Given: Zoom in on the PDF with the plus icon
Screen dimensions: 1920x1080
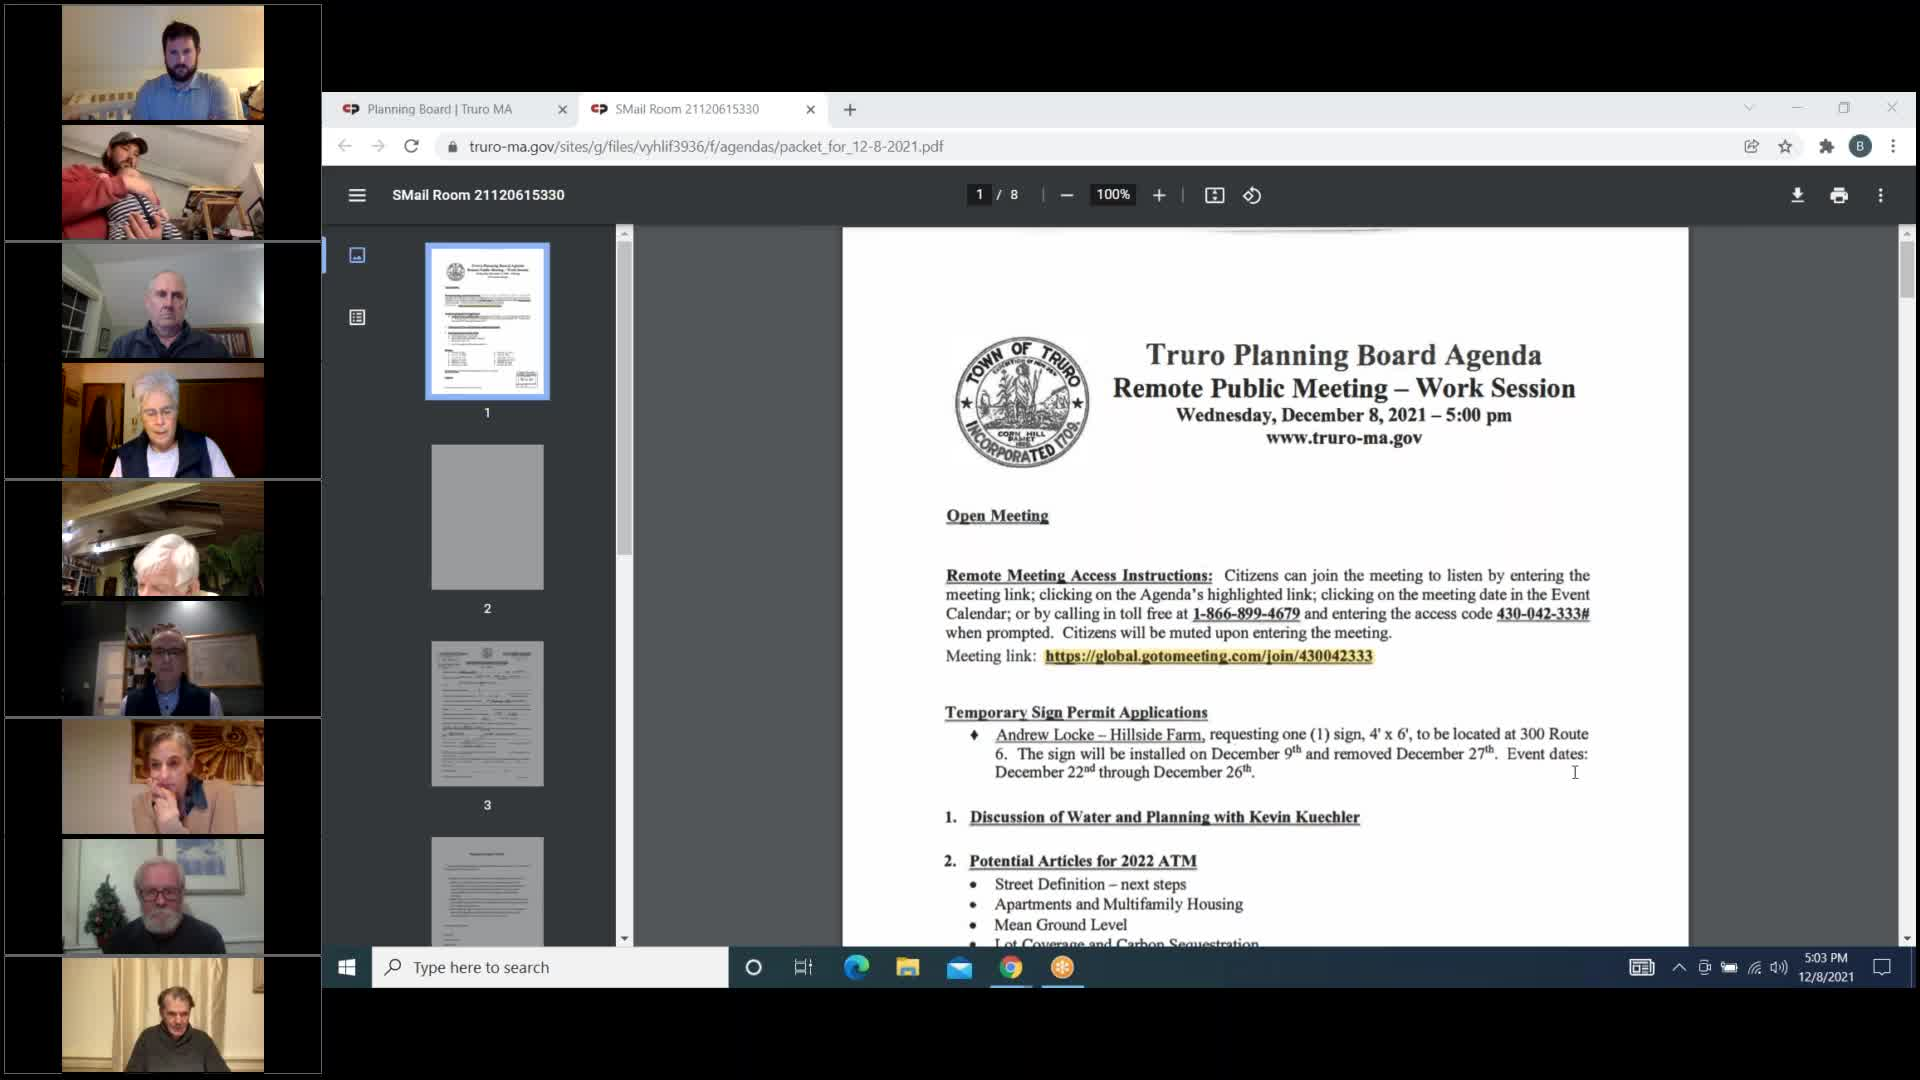Looking at the screenshot, I should [1159, 195].
